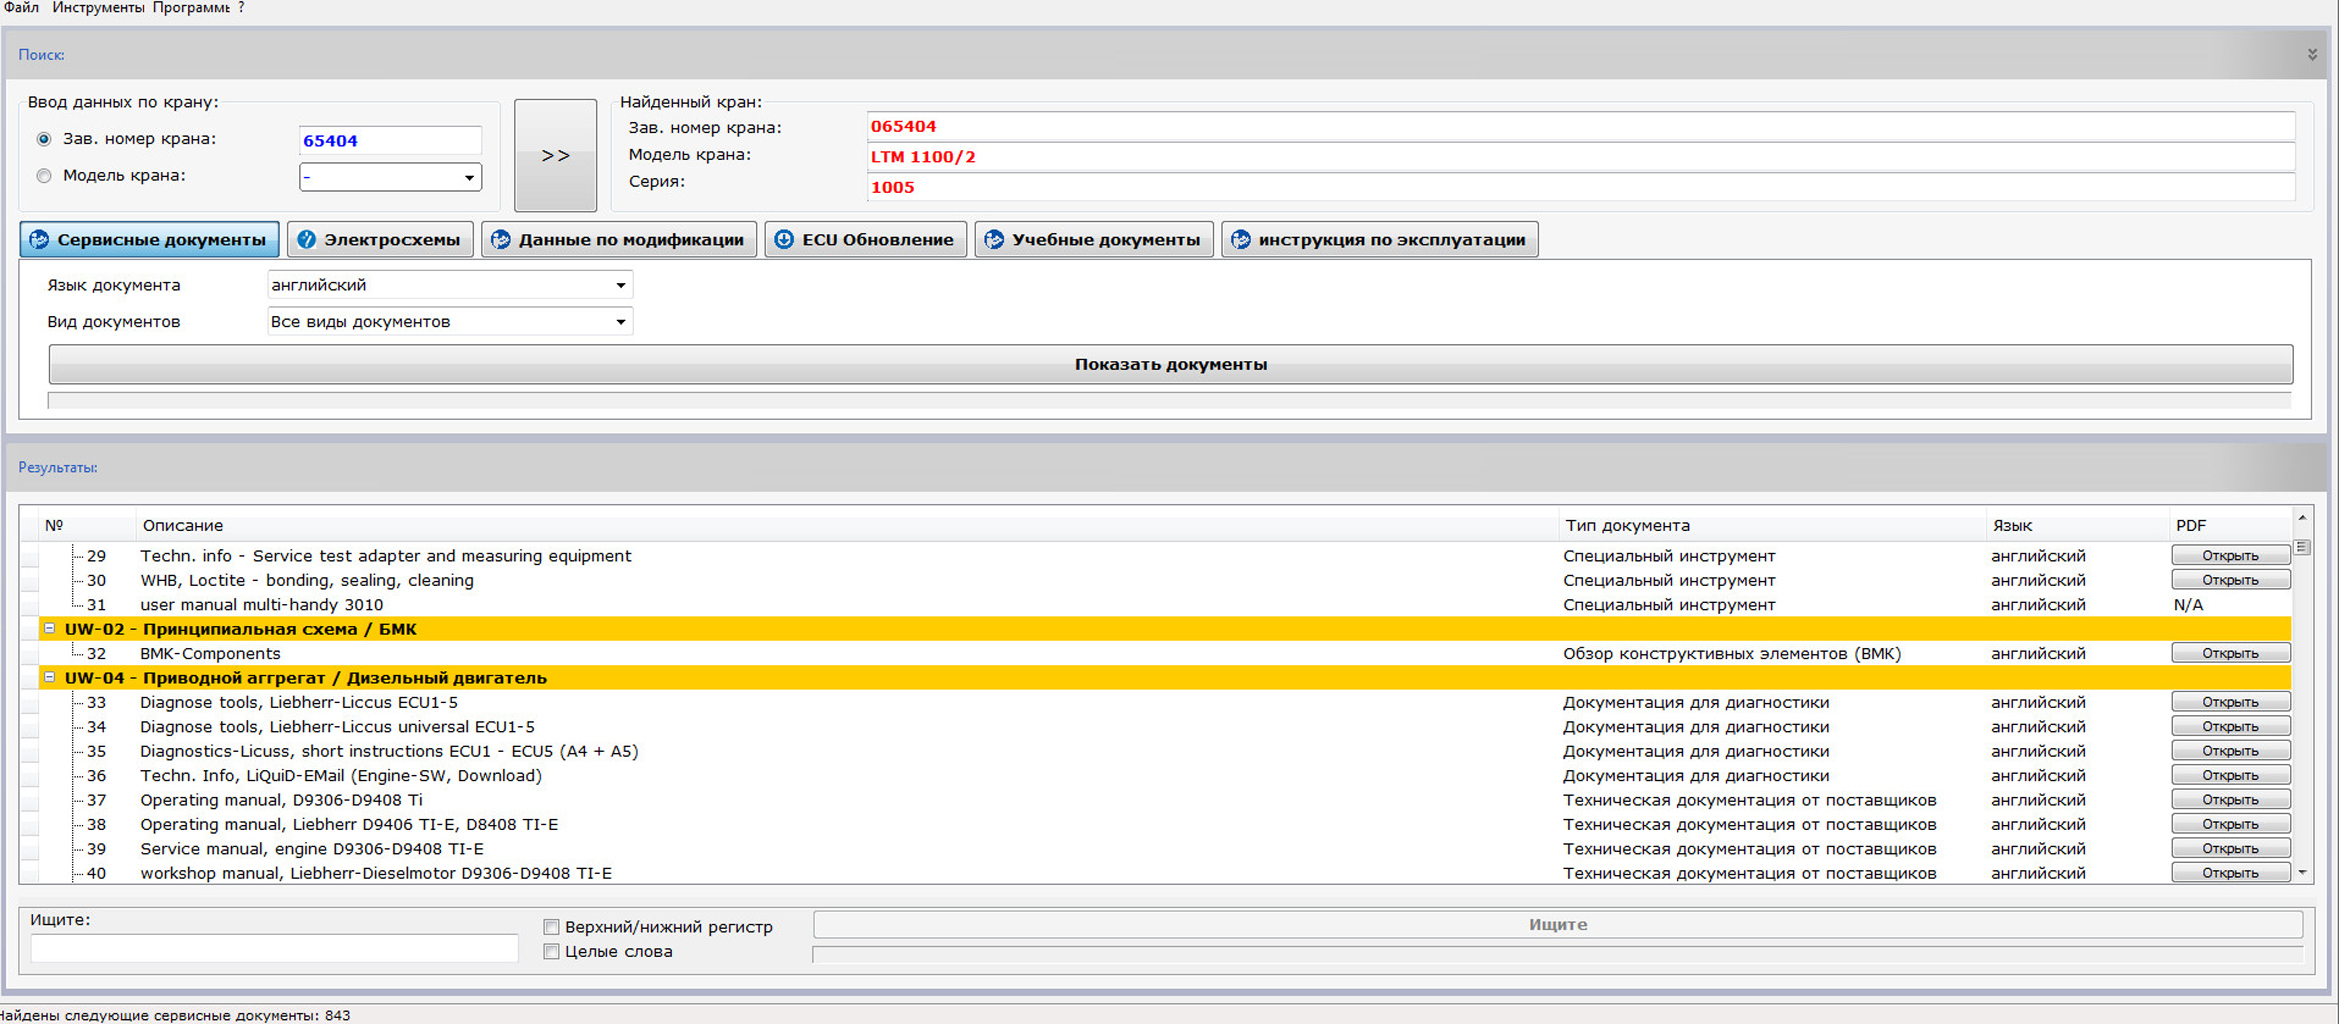
Task: Open the Вид документов dropdown
Action: click(620, 322)
